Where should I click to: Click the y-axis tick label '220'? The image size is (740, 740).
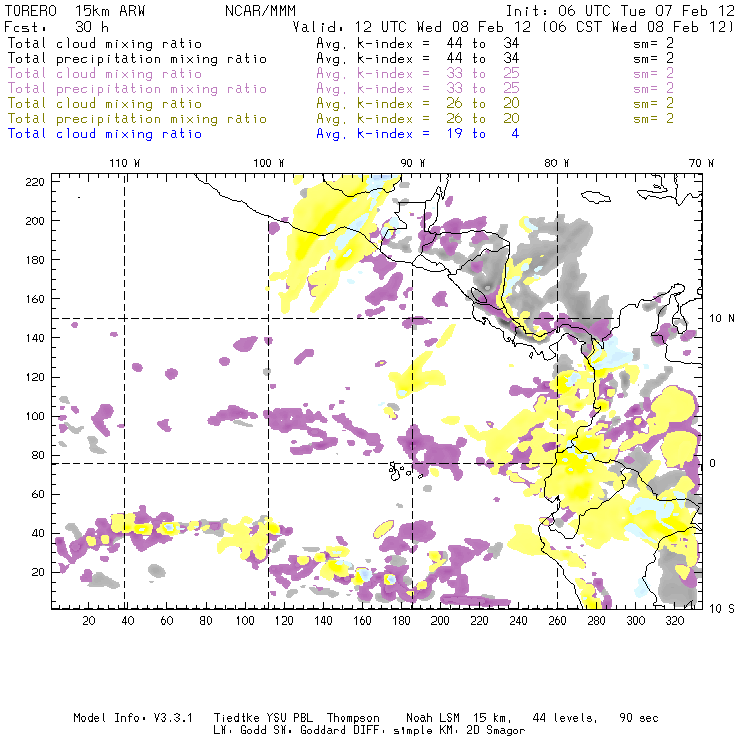point(35,182)
